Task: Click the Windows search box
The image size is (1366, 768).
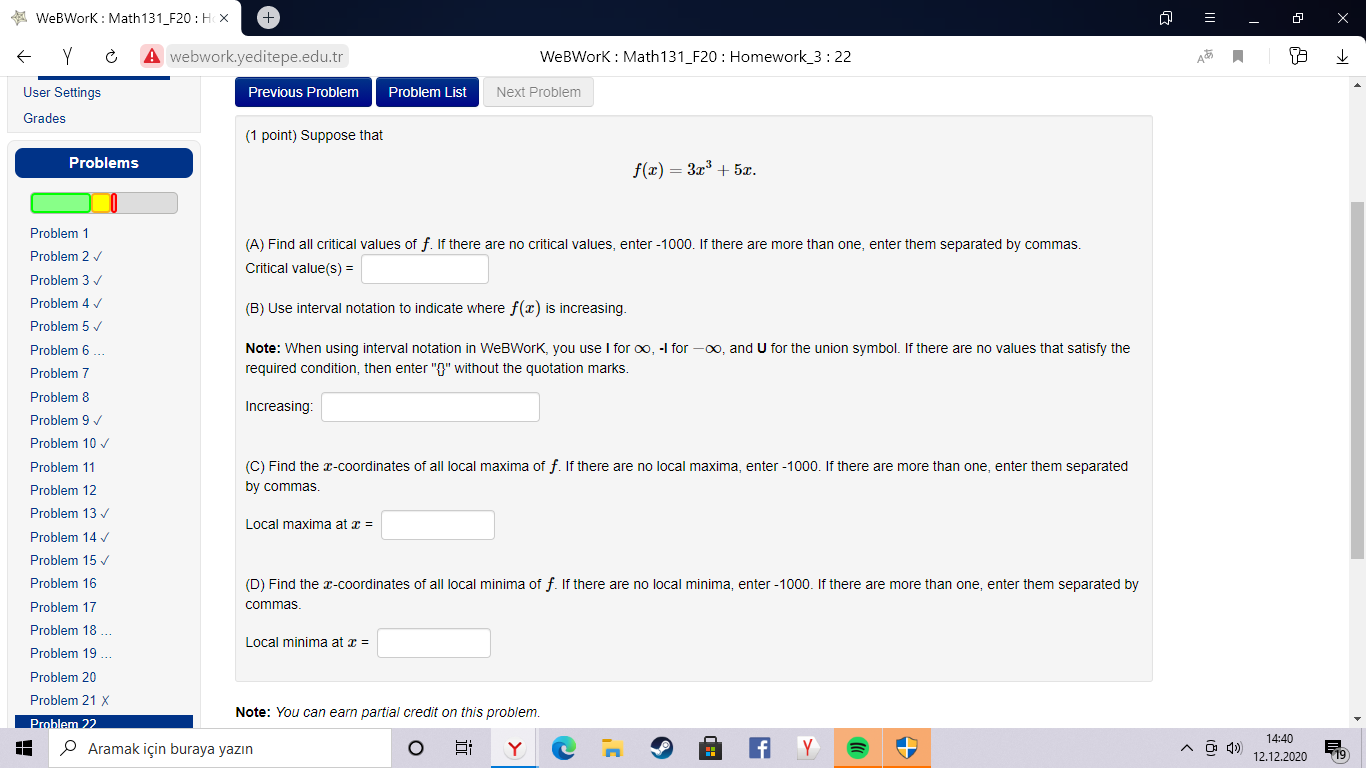Action: coord(220,748)
